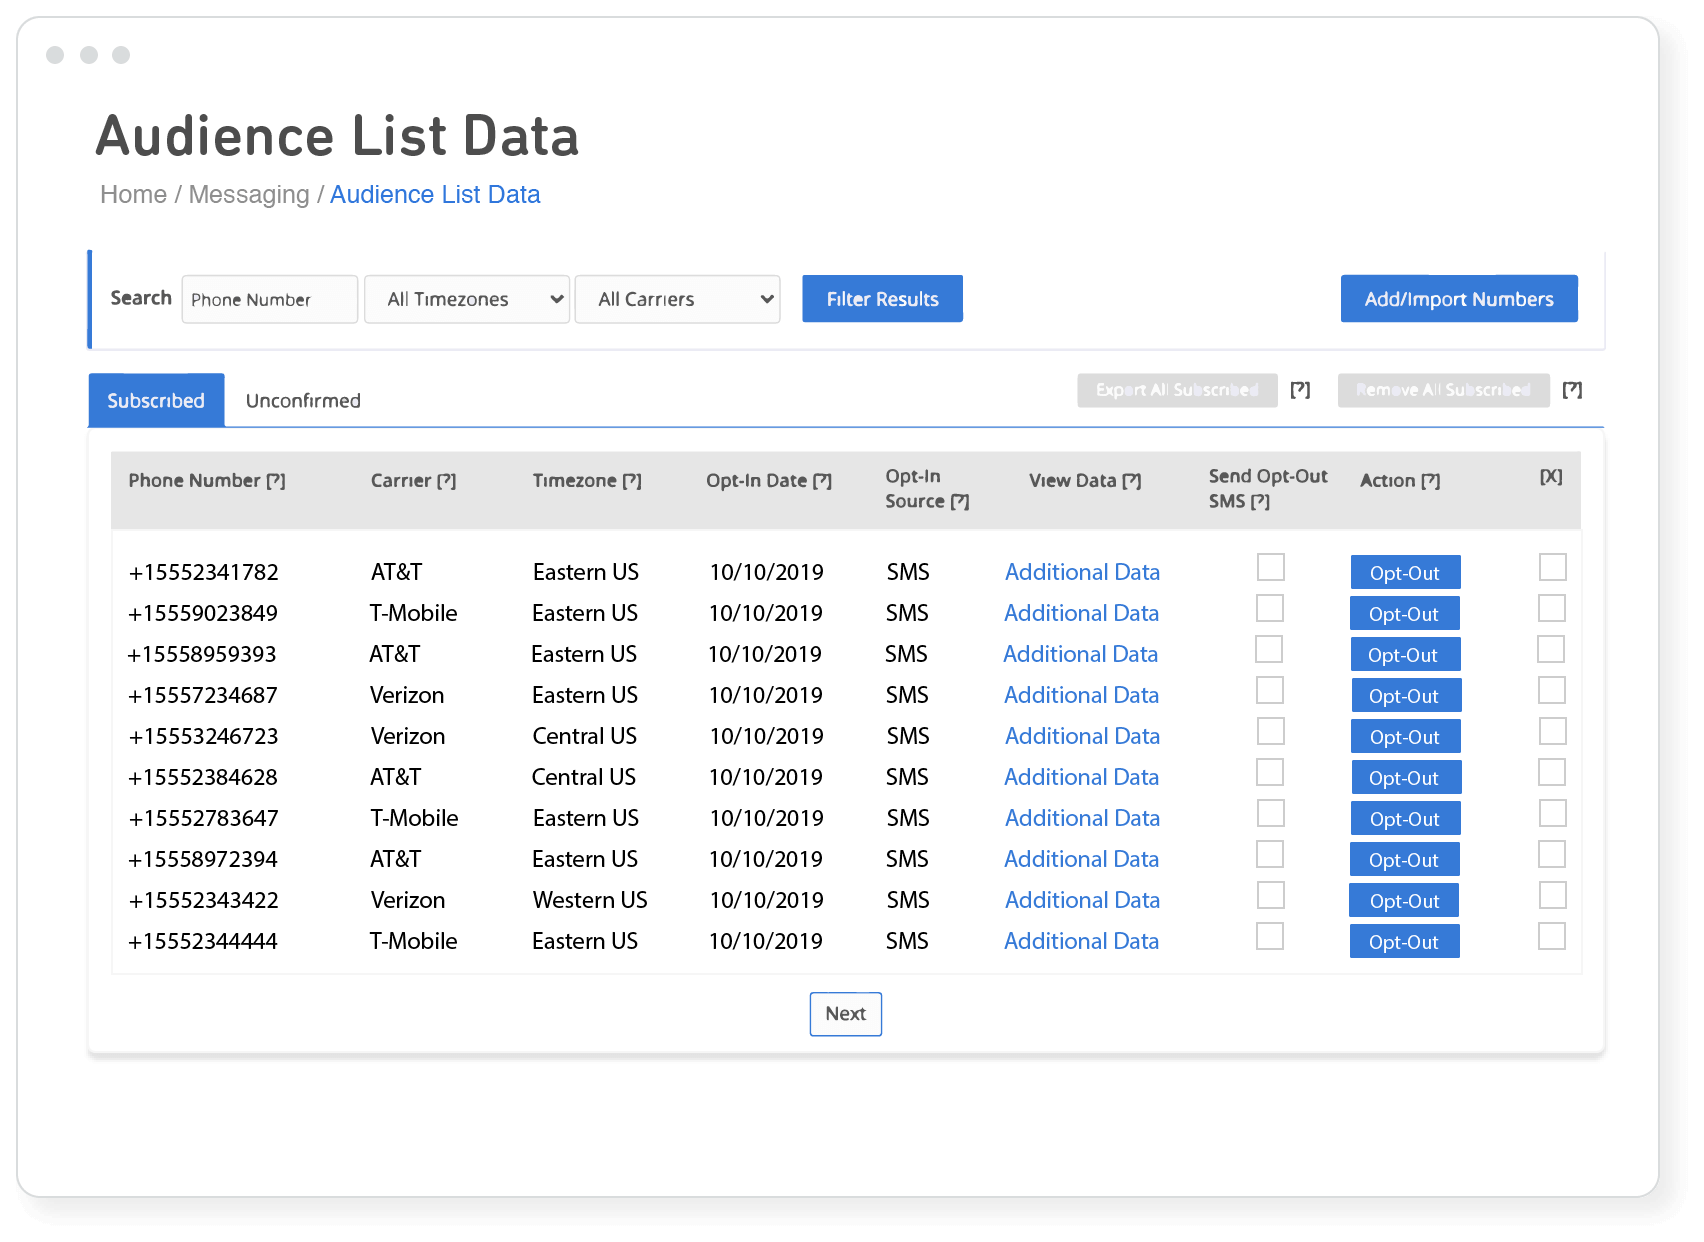Open the All Carriers dropdown

coord(678,299)
